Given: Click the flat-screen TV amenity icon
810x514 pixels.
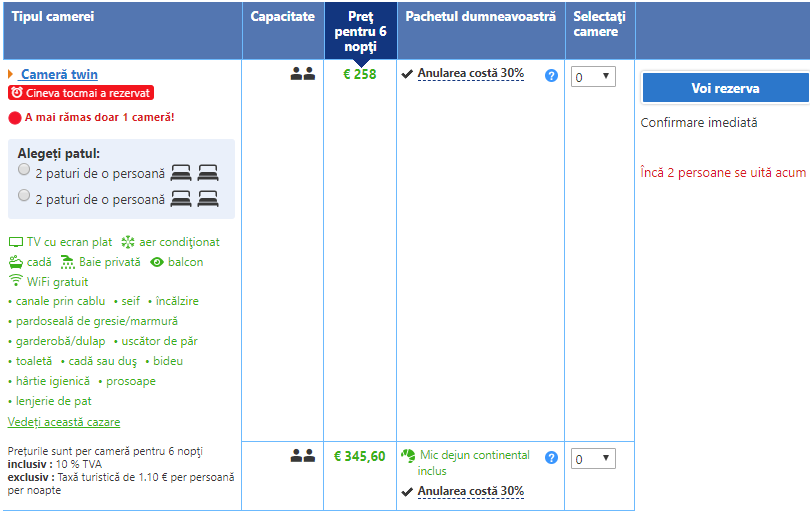Looking at the screenshot, I should coord(15,242).
